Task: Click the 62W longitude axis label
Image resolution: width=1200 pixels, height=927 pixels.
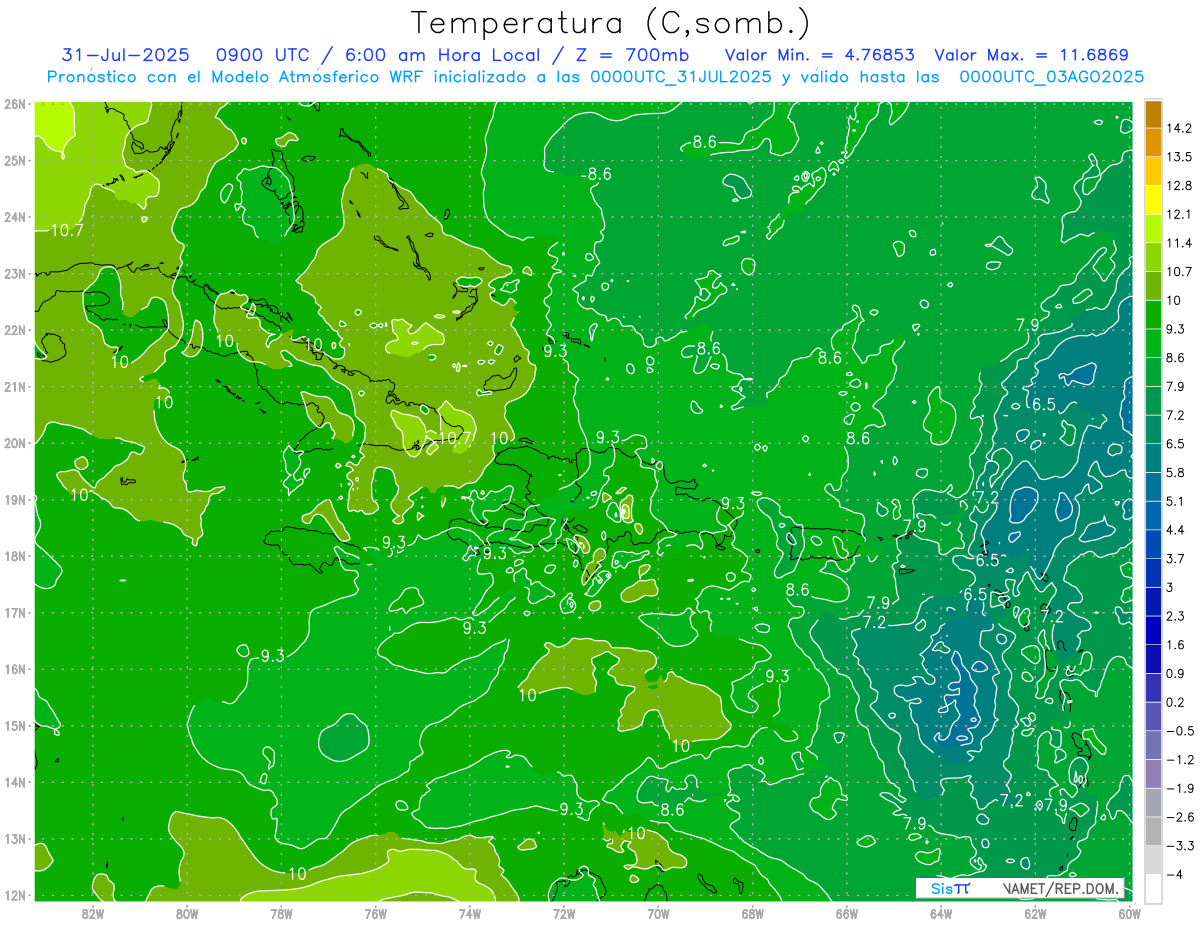Action: (x=1035, y=913)
